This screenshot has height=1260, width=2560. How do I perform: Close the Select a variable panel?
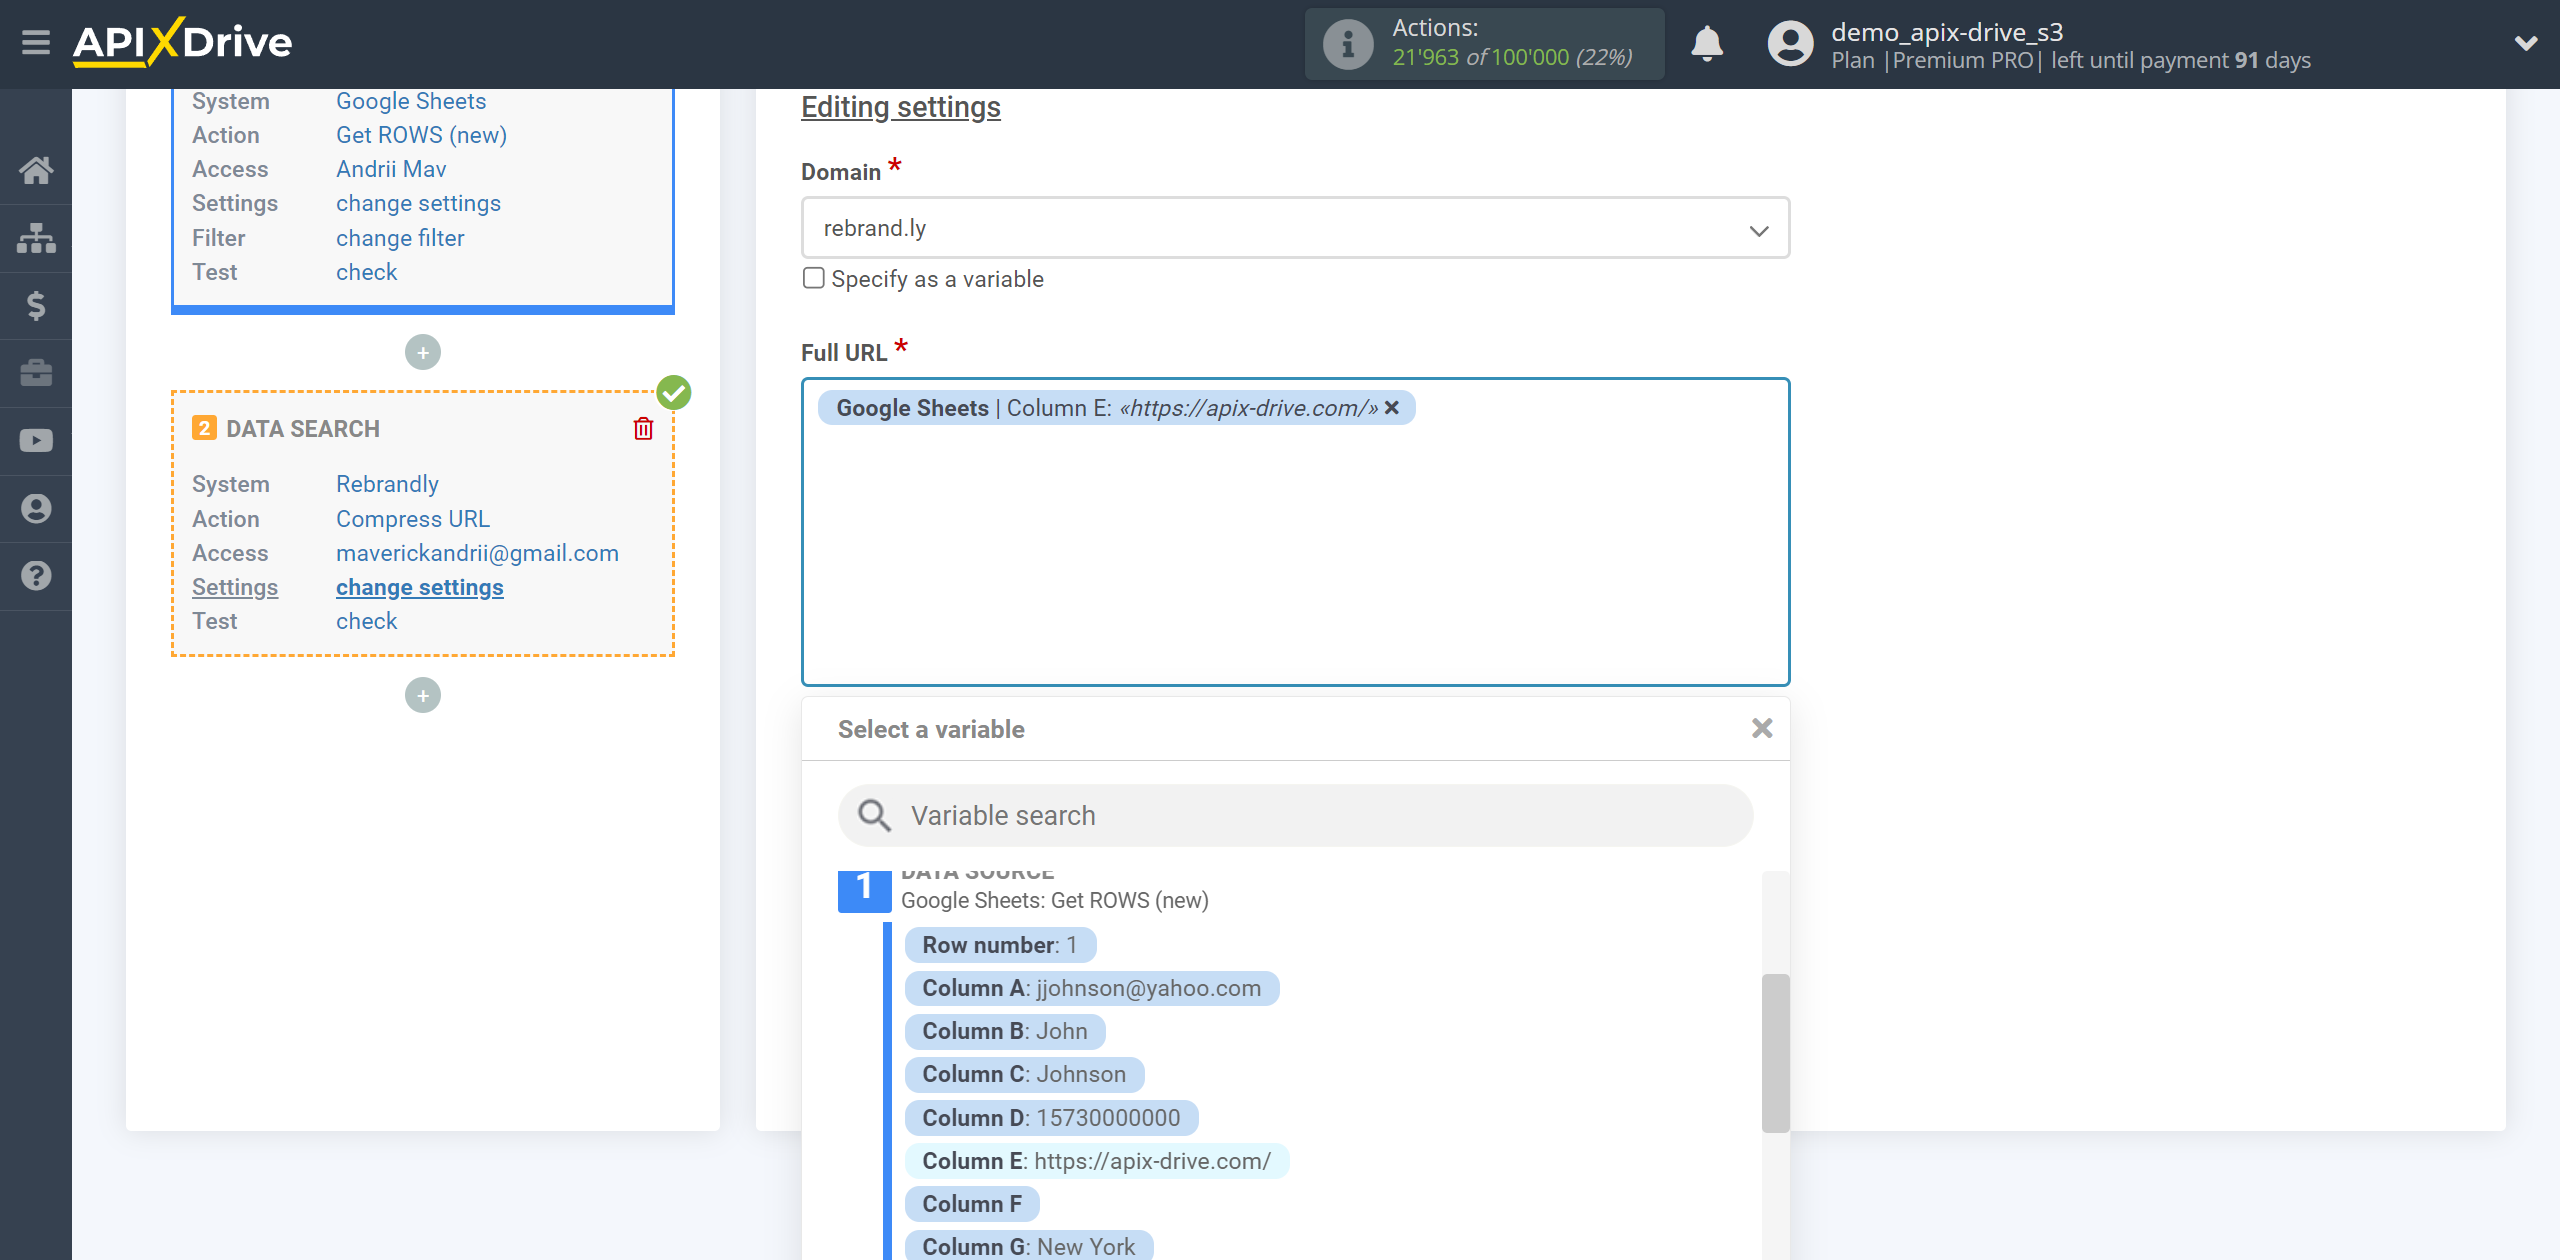coord(1760,728)
